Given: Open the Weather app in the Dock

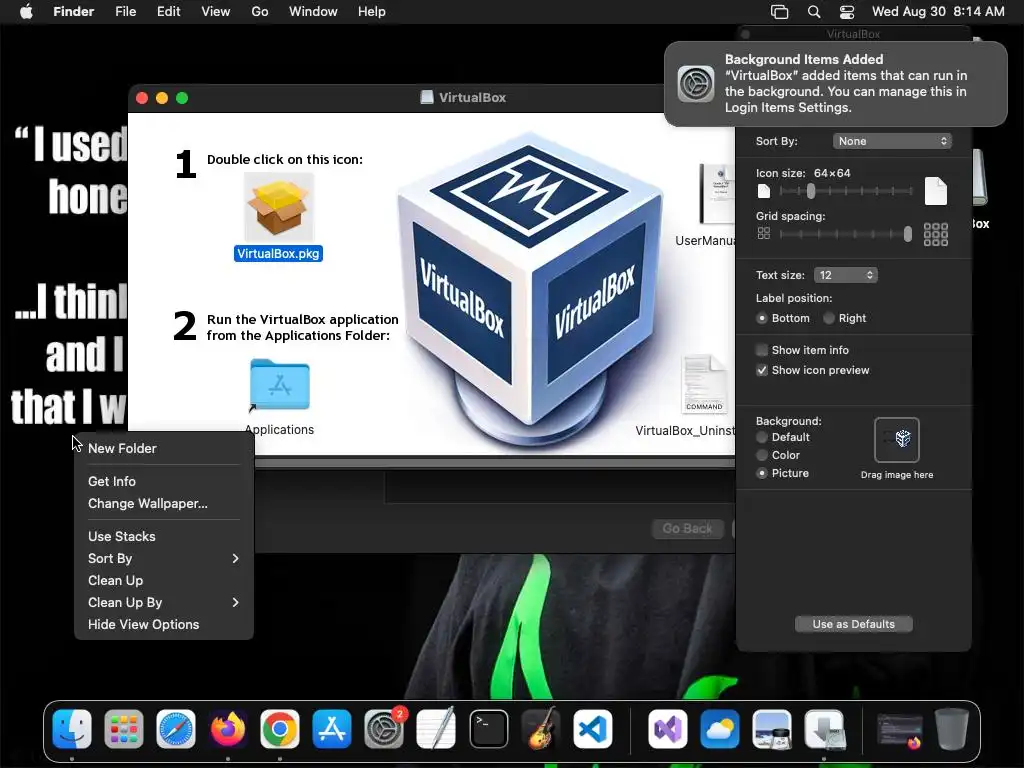Looking at the screenshot, I should tap(720, 729).
